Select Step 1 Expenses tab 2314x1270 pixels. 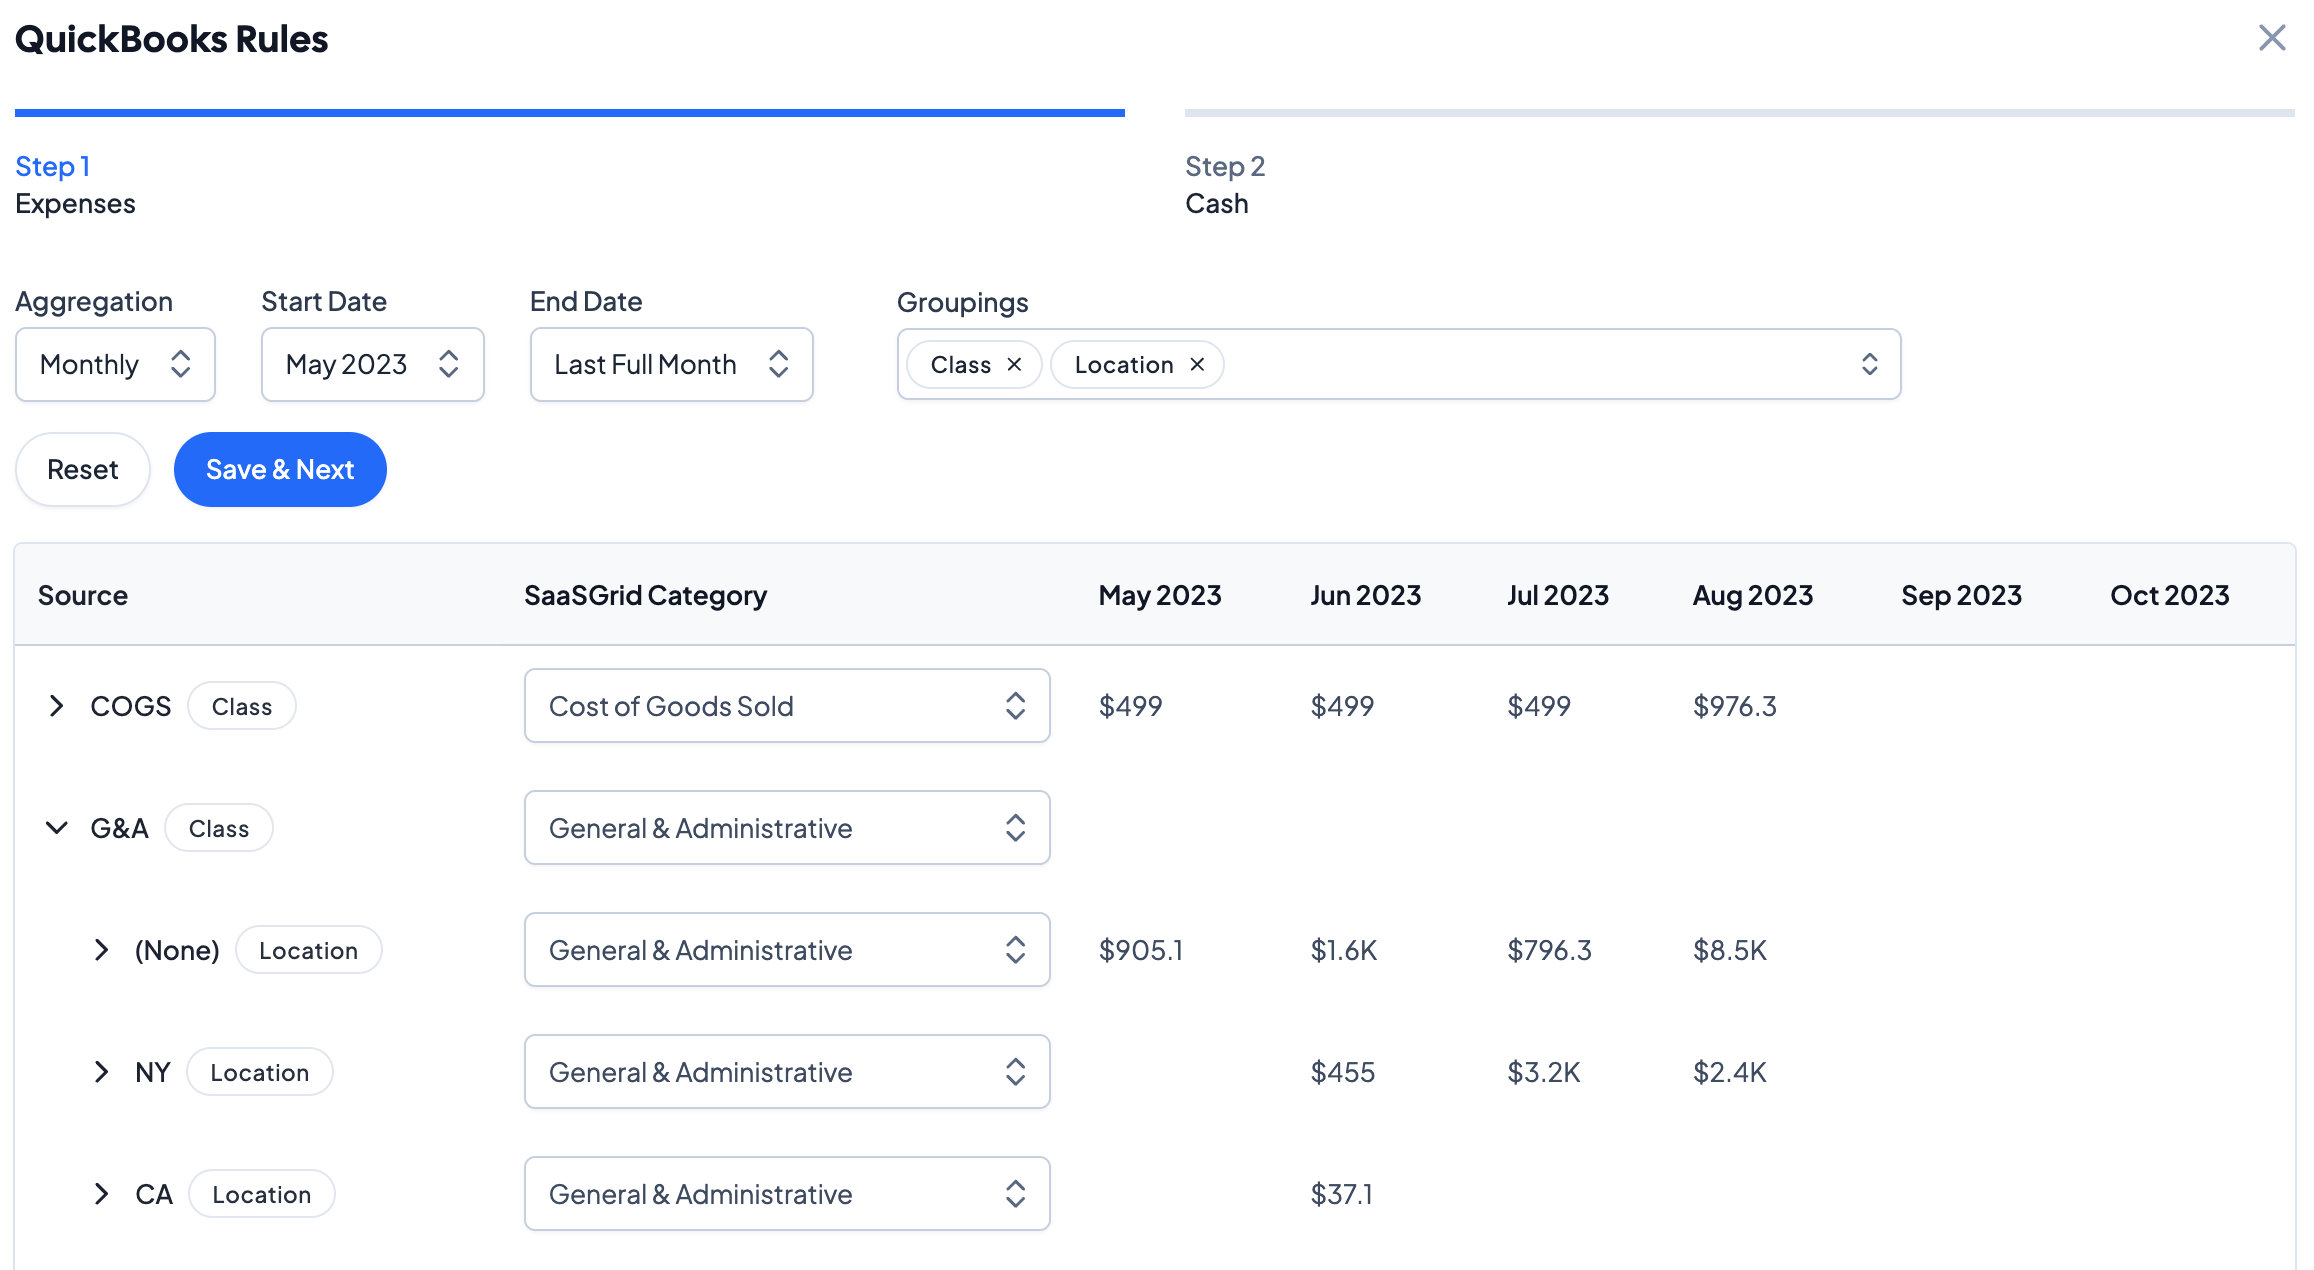[75, 185]
